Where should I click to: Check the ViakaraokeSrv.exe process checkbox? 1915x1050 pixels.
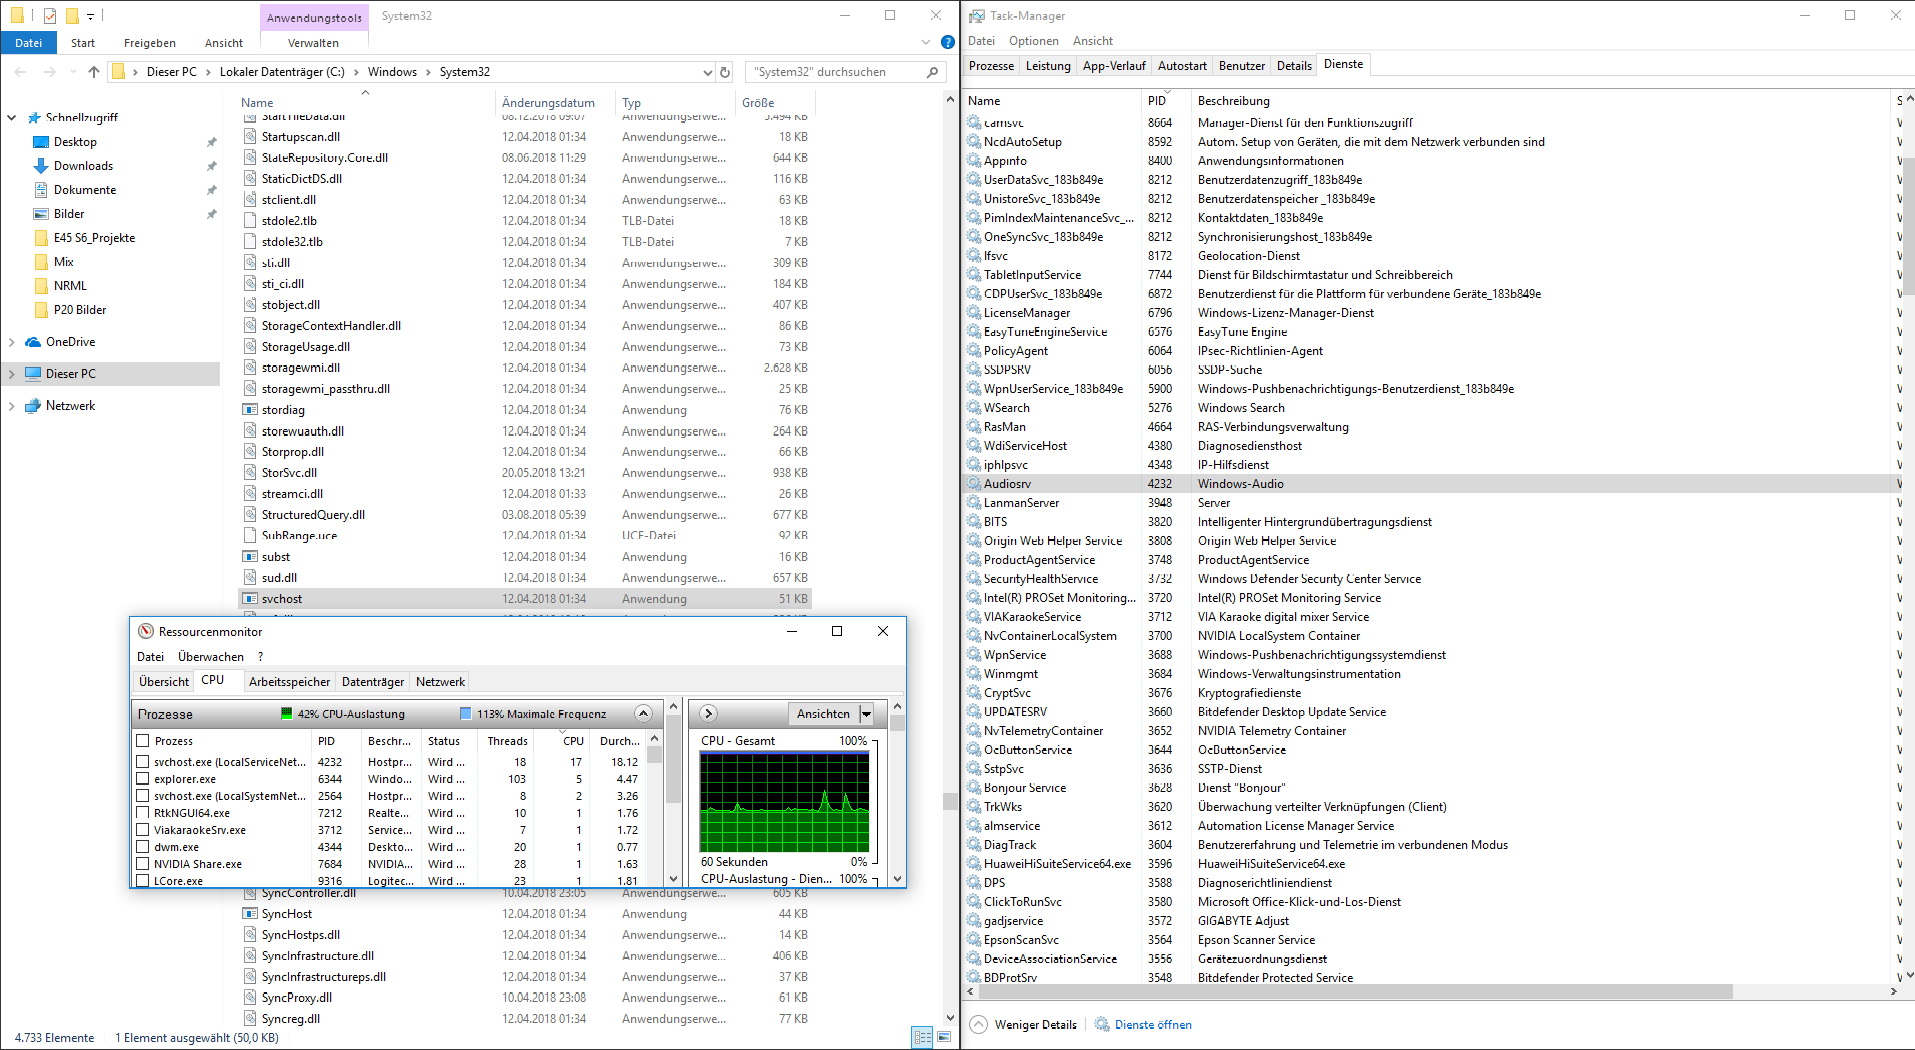pos(143,830)
